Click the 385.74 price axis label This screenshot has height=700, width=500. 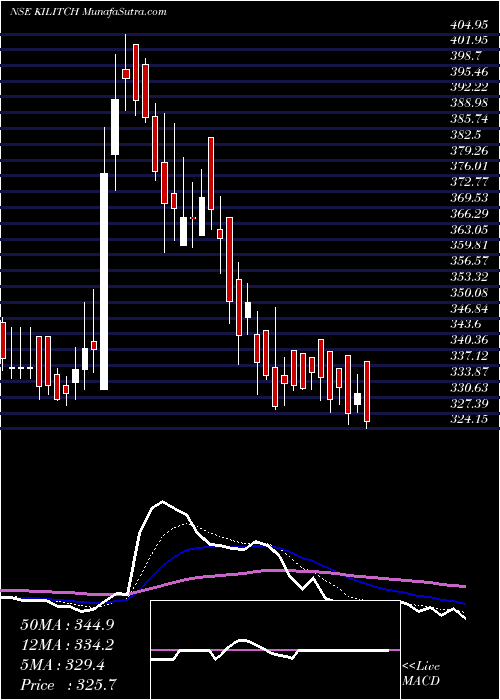pos(470,118)
